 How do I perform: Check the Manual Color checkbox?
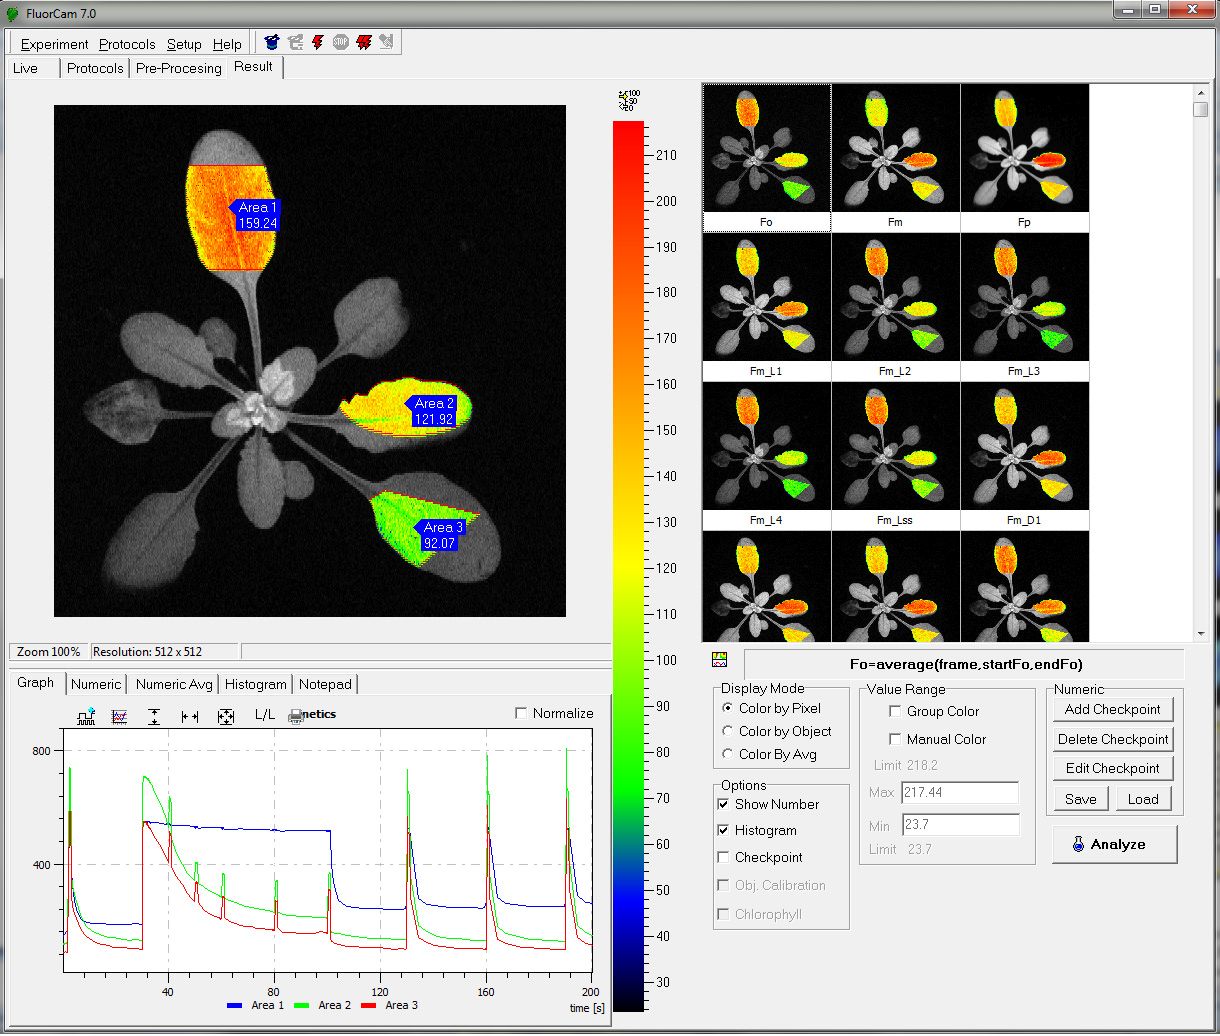pyautogui.click(x=895, y=739)
